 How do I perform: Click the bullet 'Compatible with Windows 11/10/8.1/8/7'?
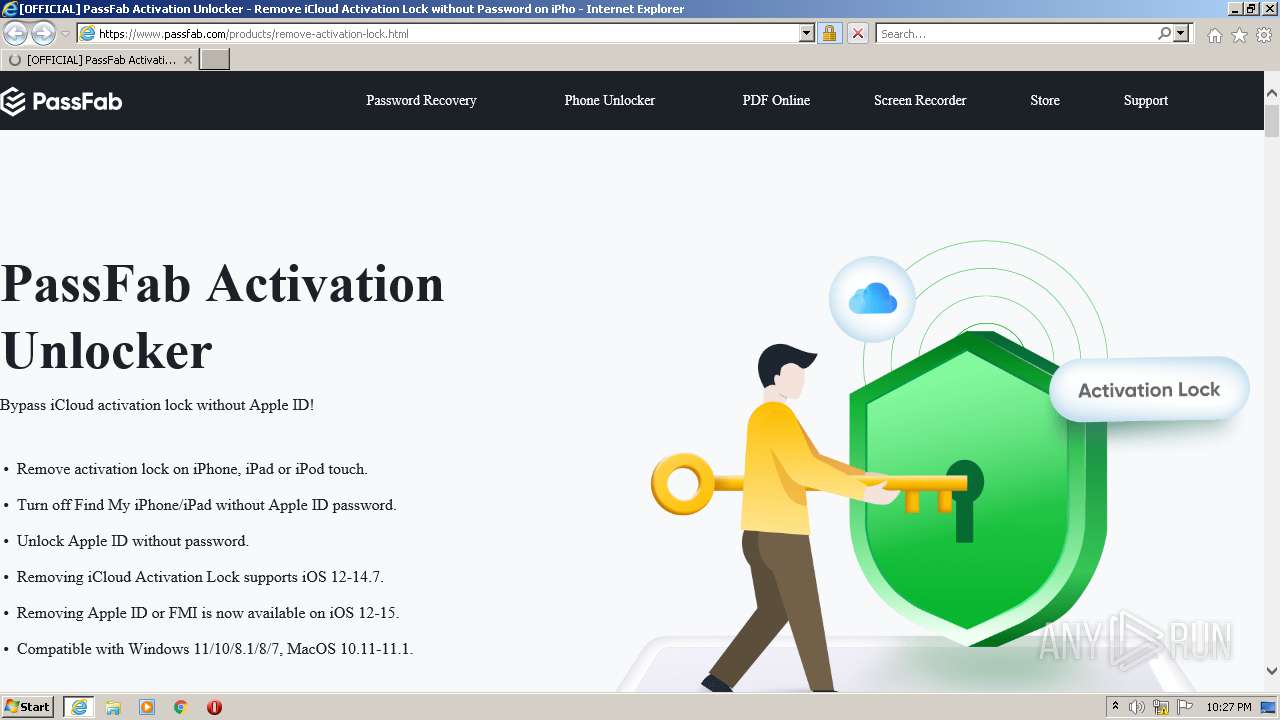215,649
